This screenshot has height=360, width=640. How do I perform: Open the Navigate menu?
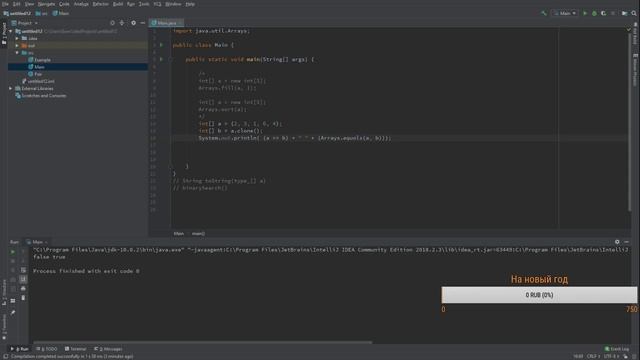click(x=46, y=4)
